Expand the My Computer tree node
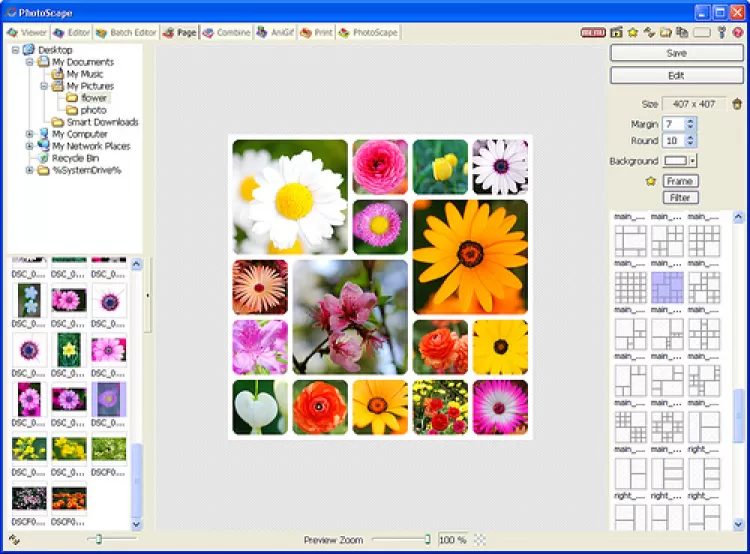This screenshot has height=554, width=750. 30,134
